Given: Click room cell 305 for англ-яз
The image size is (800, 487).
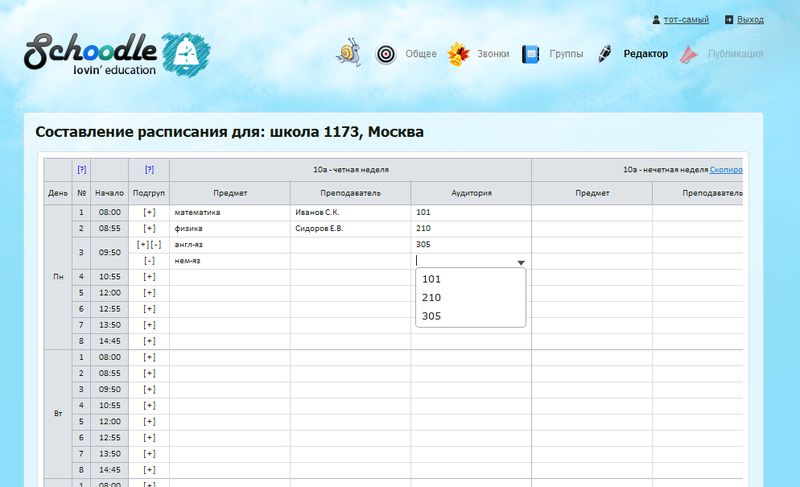Looking at the screenshot, I should (471, 245).
